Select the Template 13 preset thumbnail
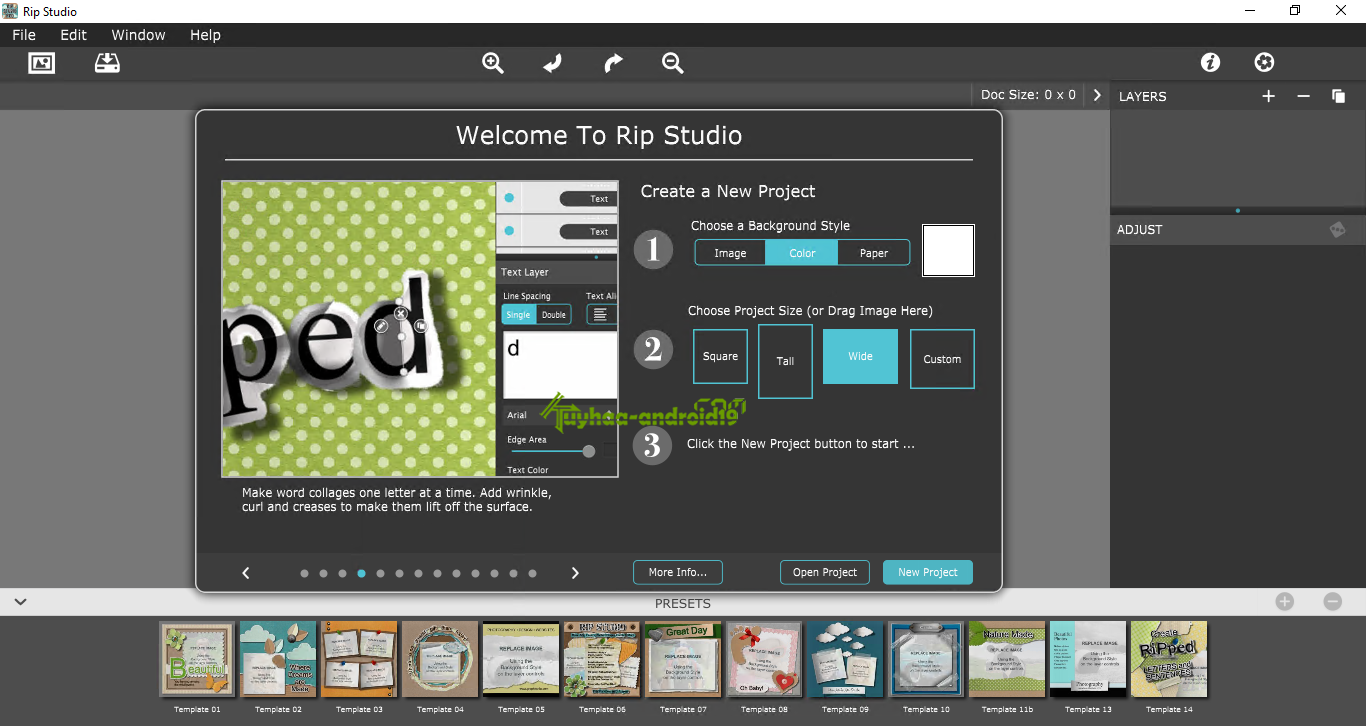Viewport: 1366px width, 726px height. coord(1088,659)
